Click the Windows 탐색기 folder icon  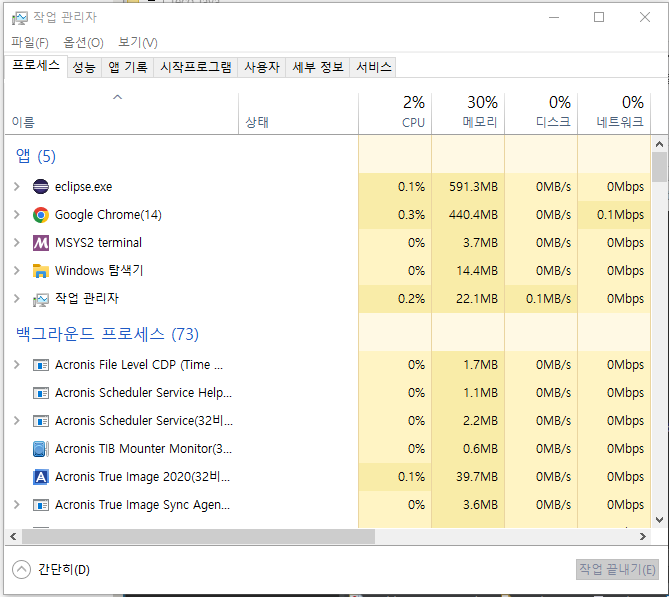click(41, 271)
